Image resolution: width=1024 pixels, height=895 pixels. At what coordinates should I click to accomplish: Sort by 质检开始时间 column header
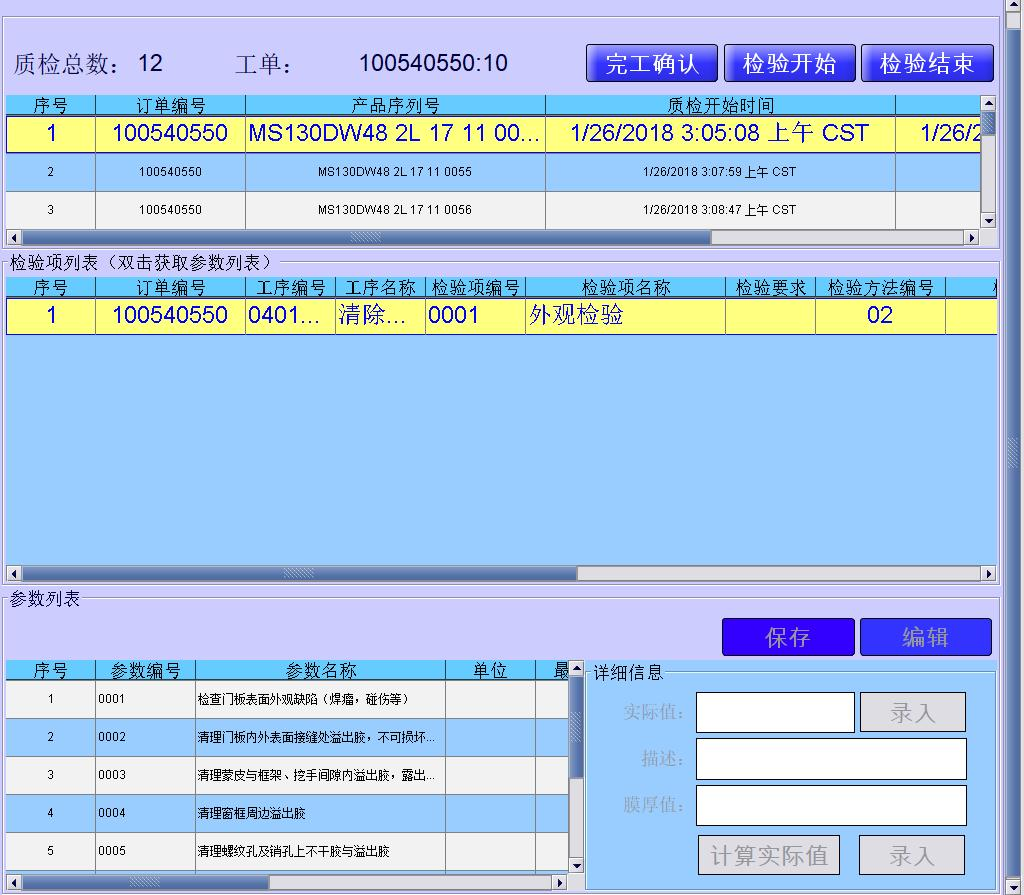pyautogui.click(x=720, y=105)
